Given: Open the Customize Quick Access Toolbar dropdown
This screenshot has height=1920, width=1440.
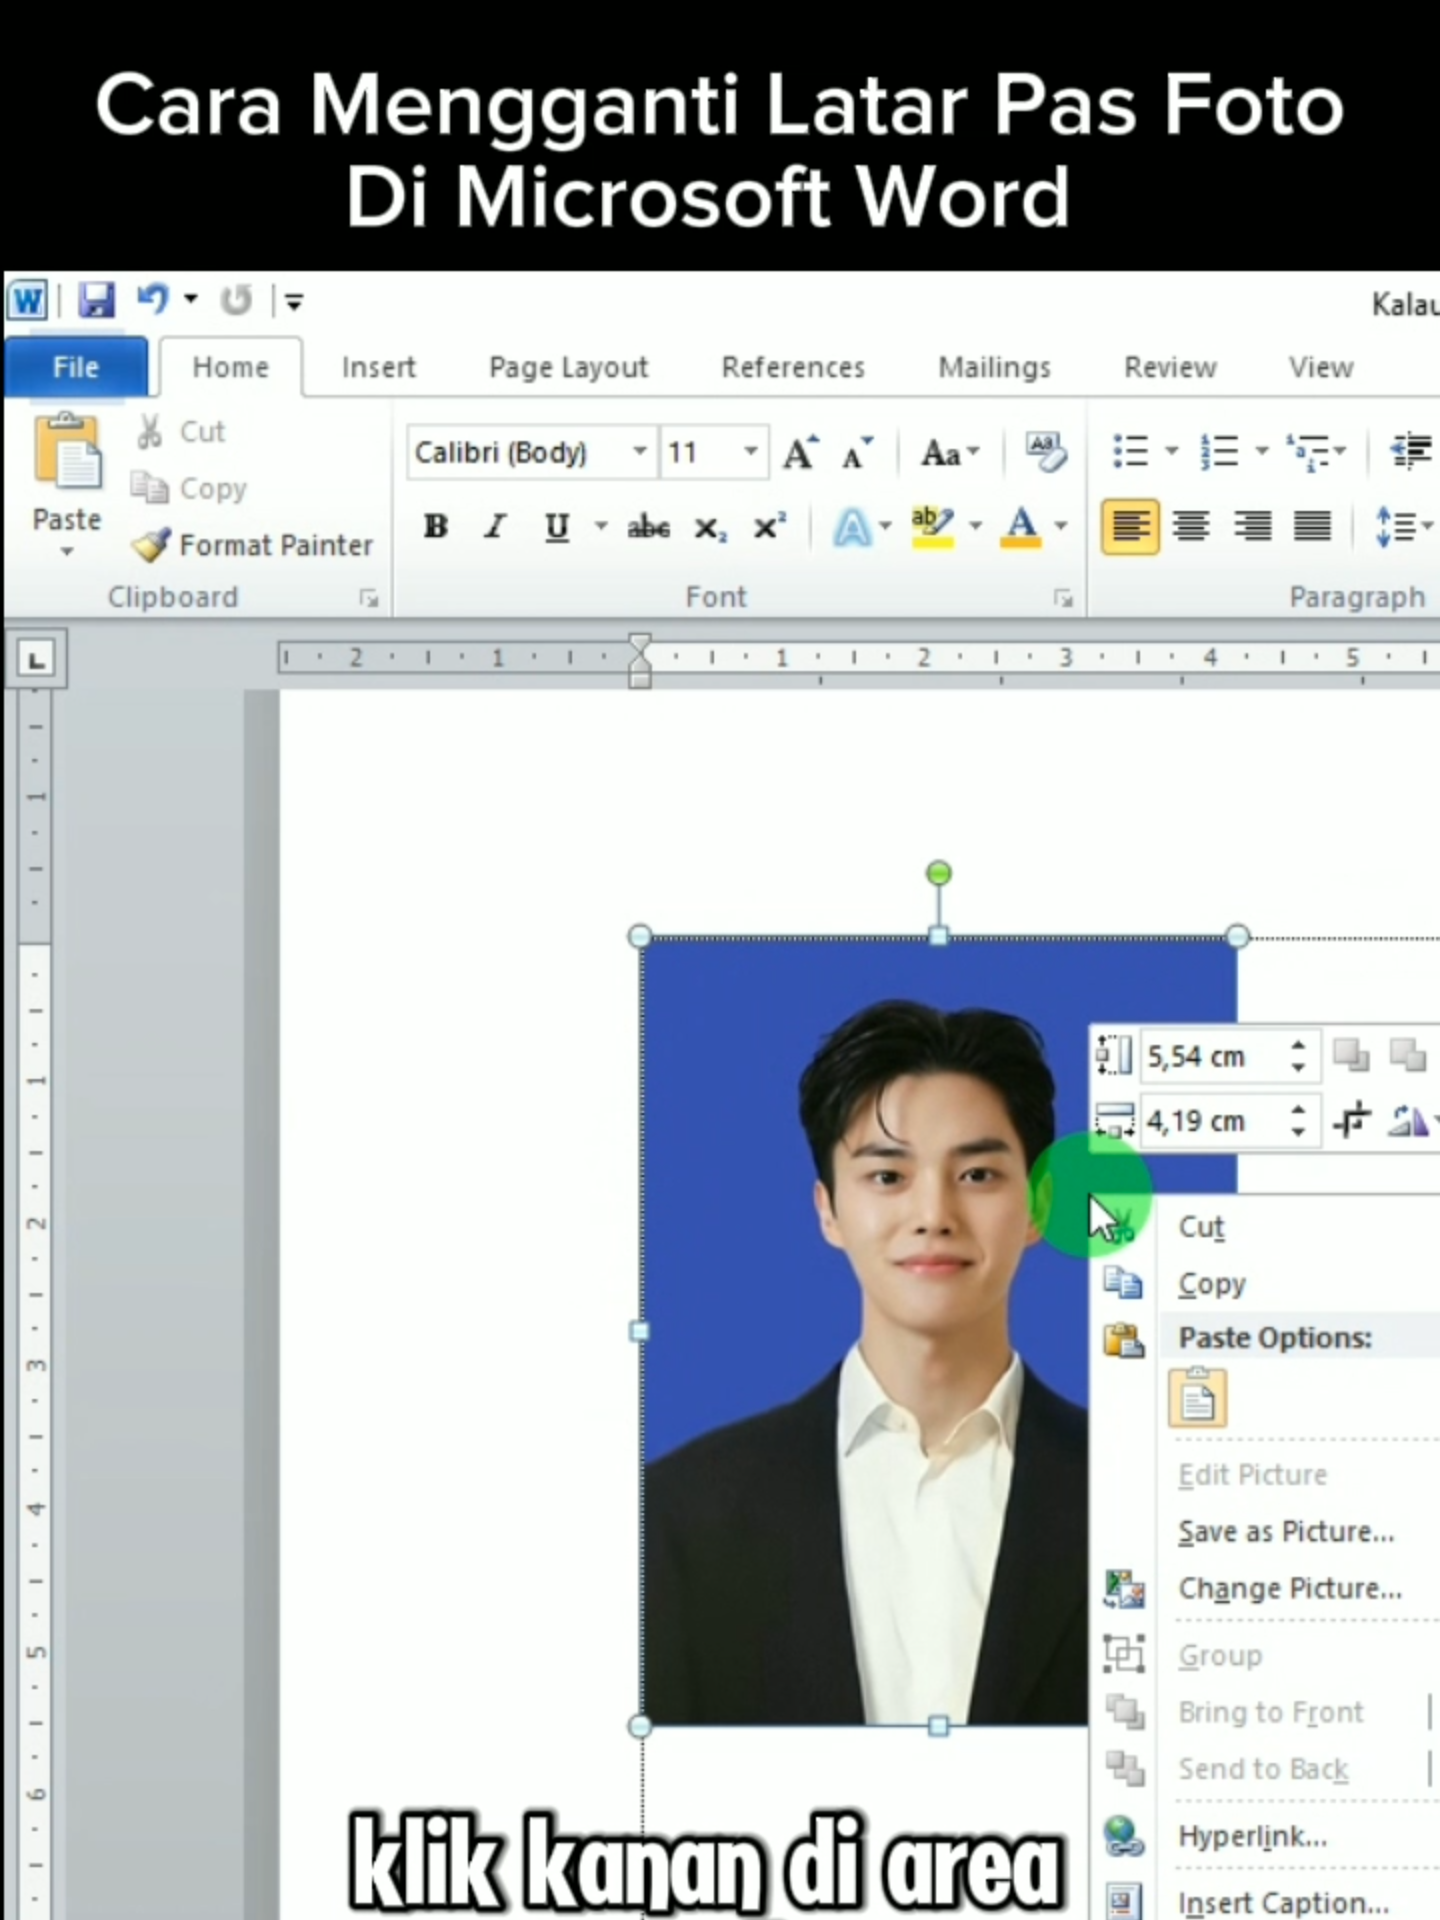Looking at the screenshot, I should point(293,300).
